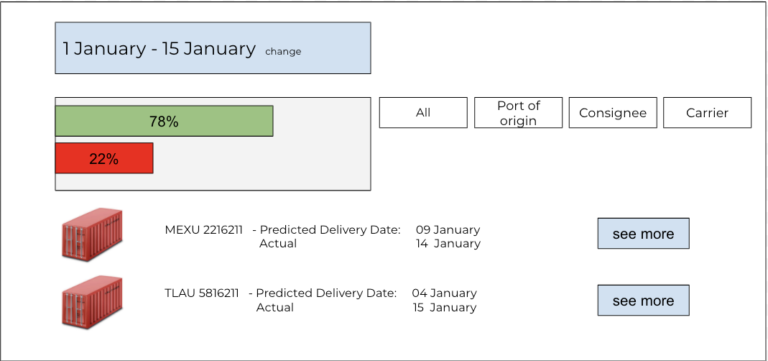The image size is (768, 361).
Task: Select the Port of origin filter
Action: click(518, 113)
